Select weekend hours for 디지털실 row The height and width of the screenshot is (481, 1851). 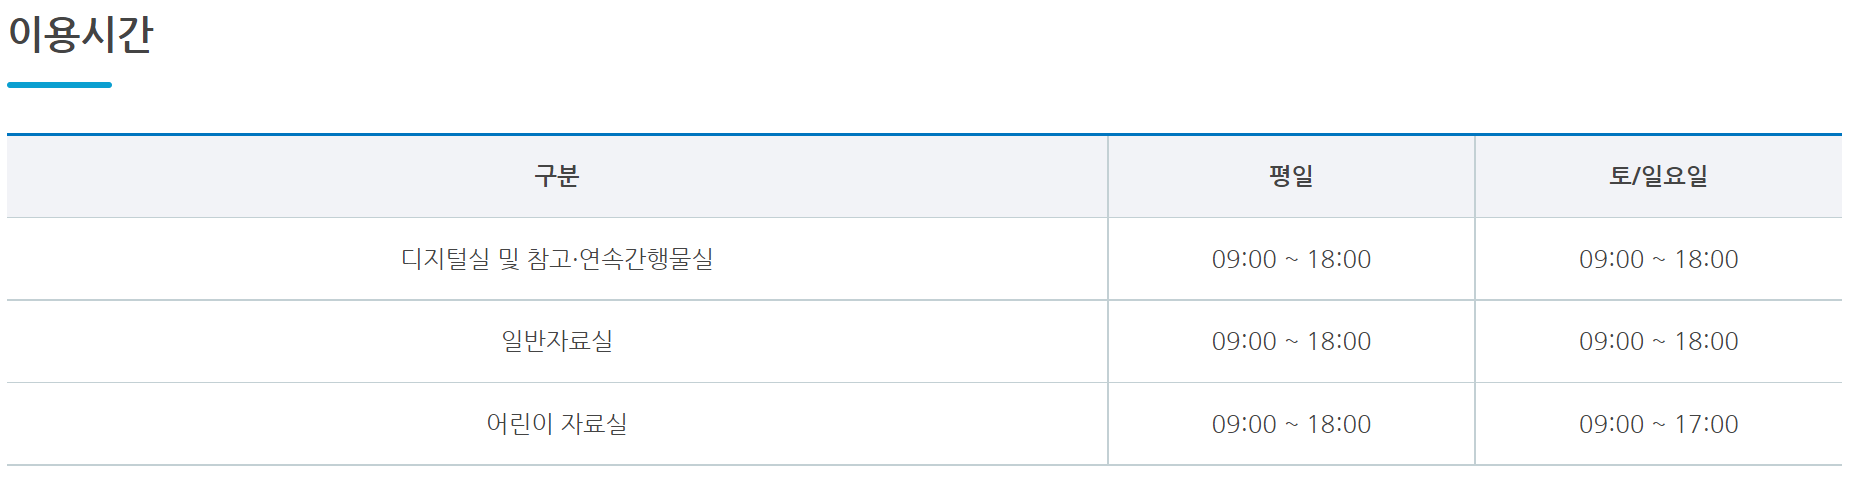(1658, 259)
